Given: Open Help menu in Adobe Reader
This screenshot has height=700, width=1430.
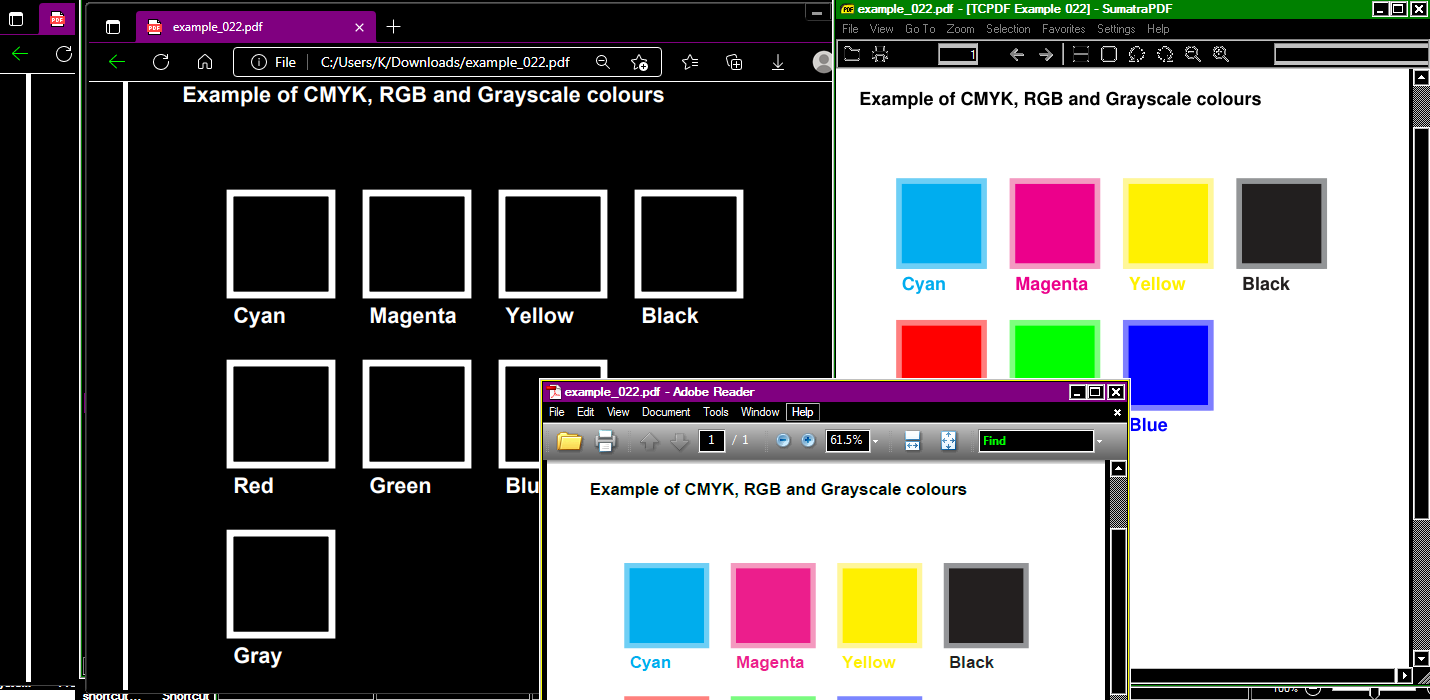Looking at the screenshot, I should click(803, 412).
